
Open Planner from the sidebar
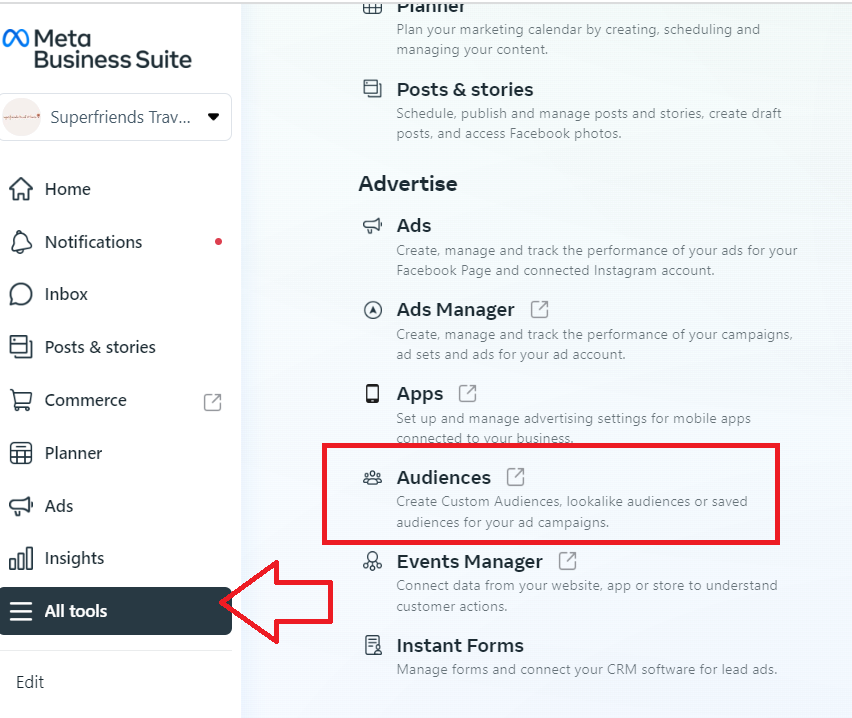pos(73,453)
